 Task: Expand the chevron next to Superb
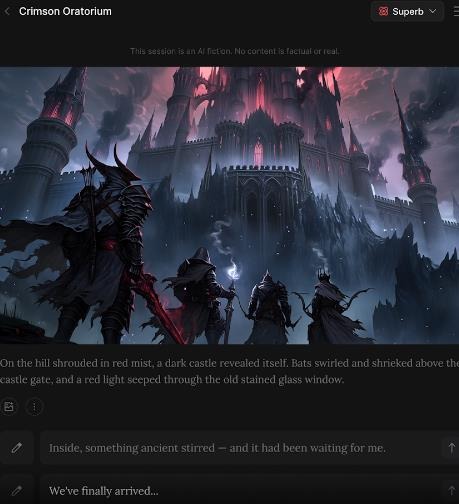433,11
